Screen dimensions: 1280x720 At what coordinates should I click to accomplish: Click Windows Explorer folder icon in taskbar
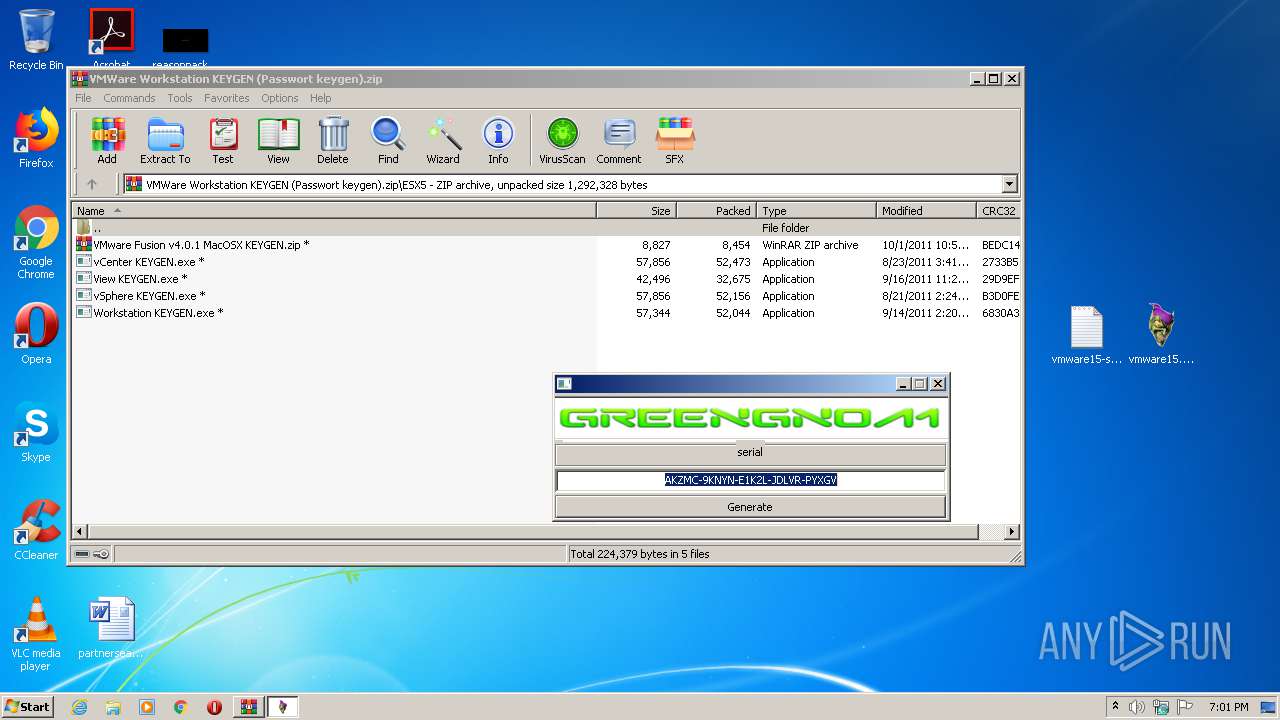click(113, 707)
